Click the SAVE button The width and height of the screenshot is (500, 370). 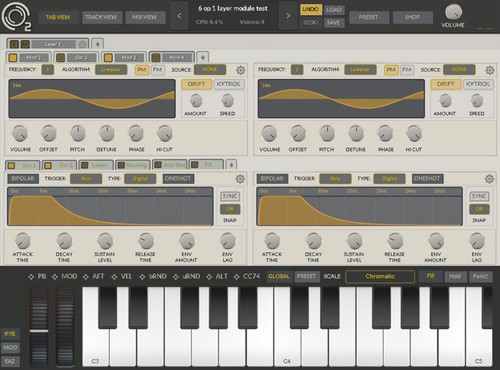(x=334, y=23)
